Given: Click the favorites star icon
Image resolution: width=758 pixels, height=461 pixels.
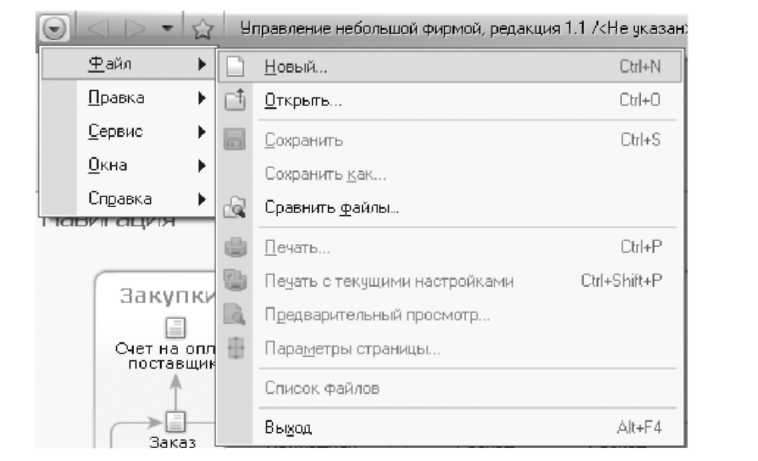Looking at the screenshot, I should coord(203,29).
